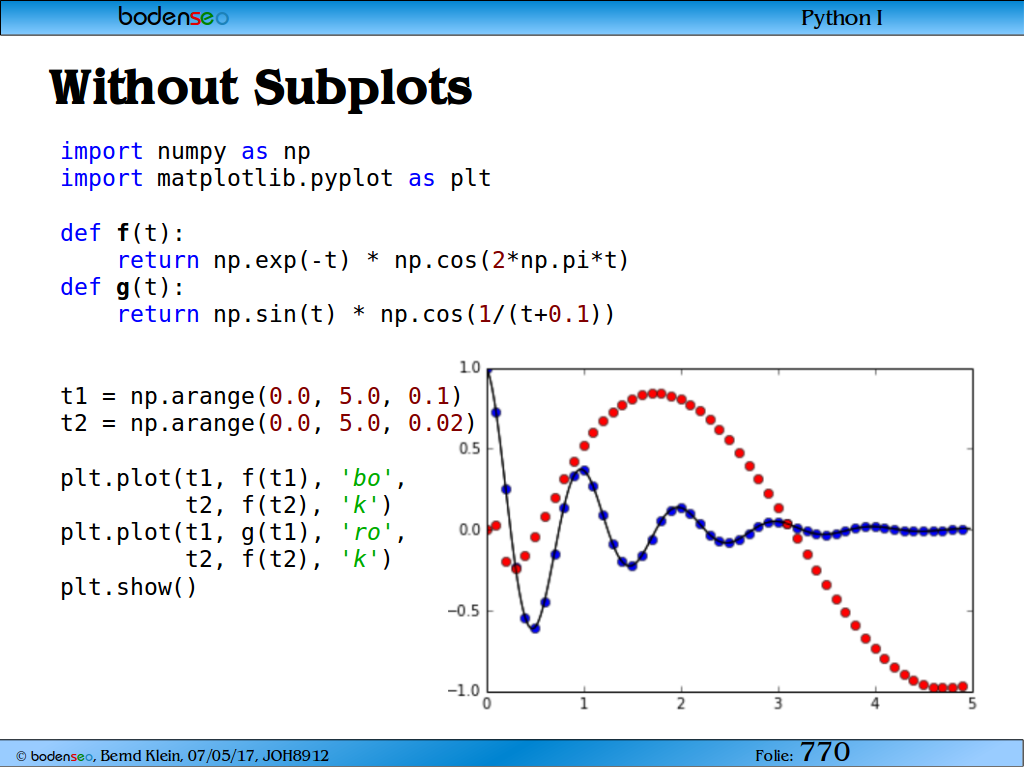Image resolution: width=1024 pixels, height=768 pixels.
Task: Click the plt.show() line
Action: (x=128, y=587)
